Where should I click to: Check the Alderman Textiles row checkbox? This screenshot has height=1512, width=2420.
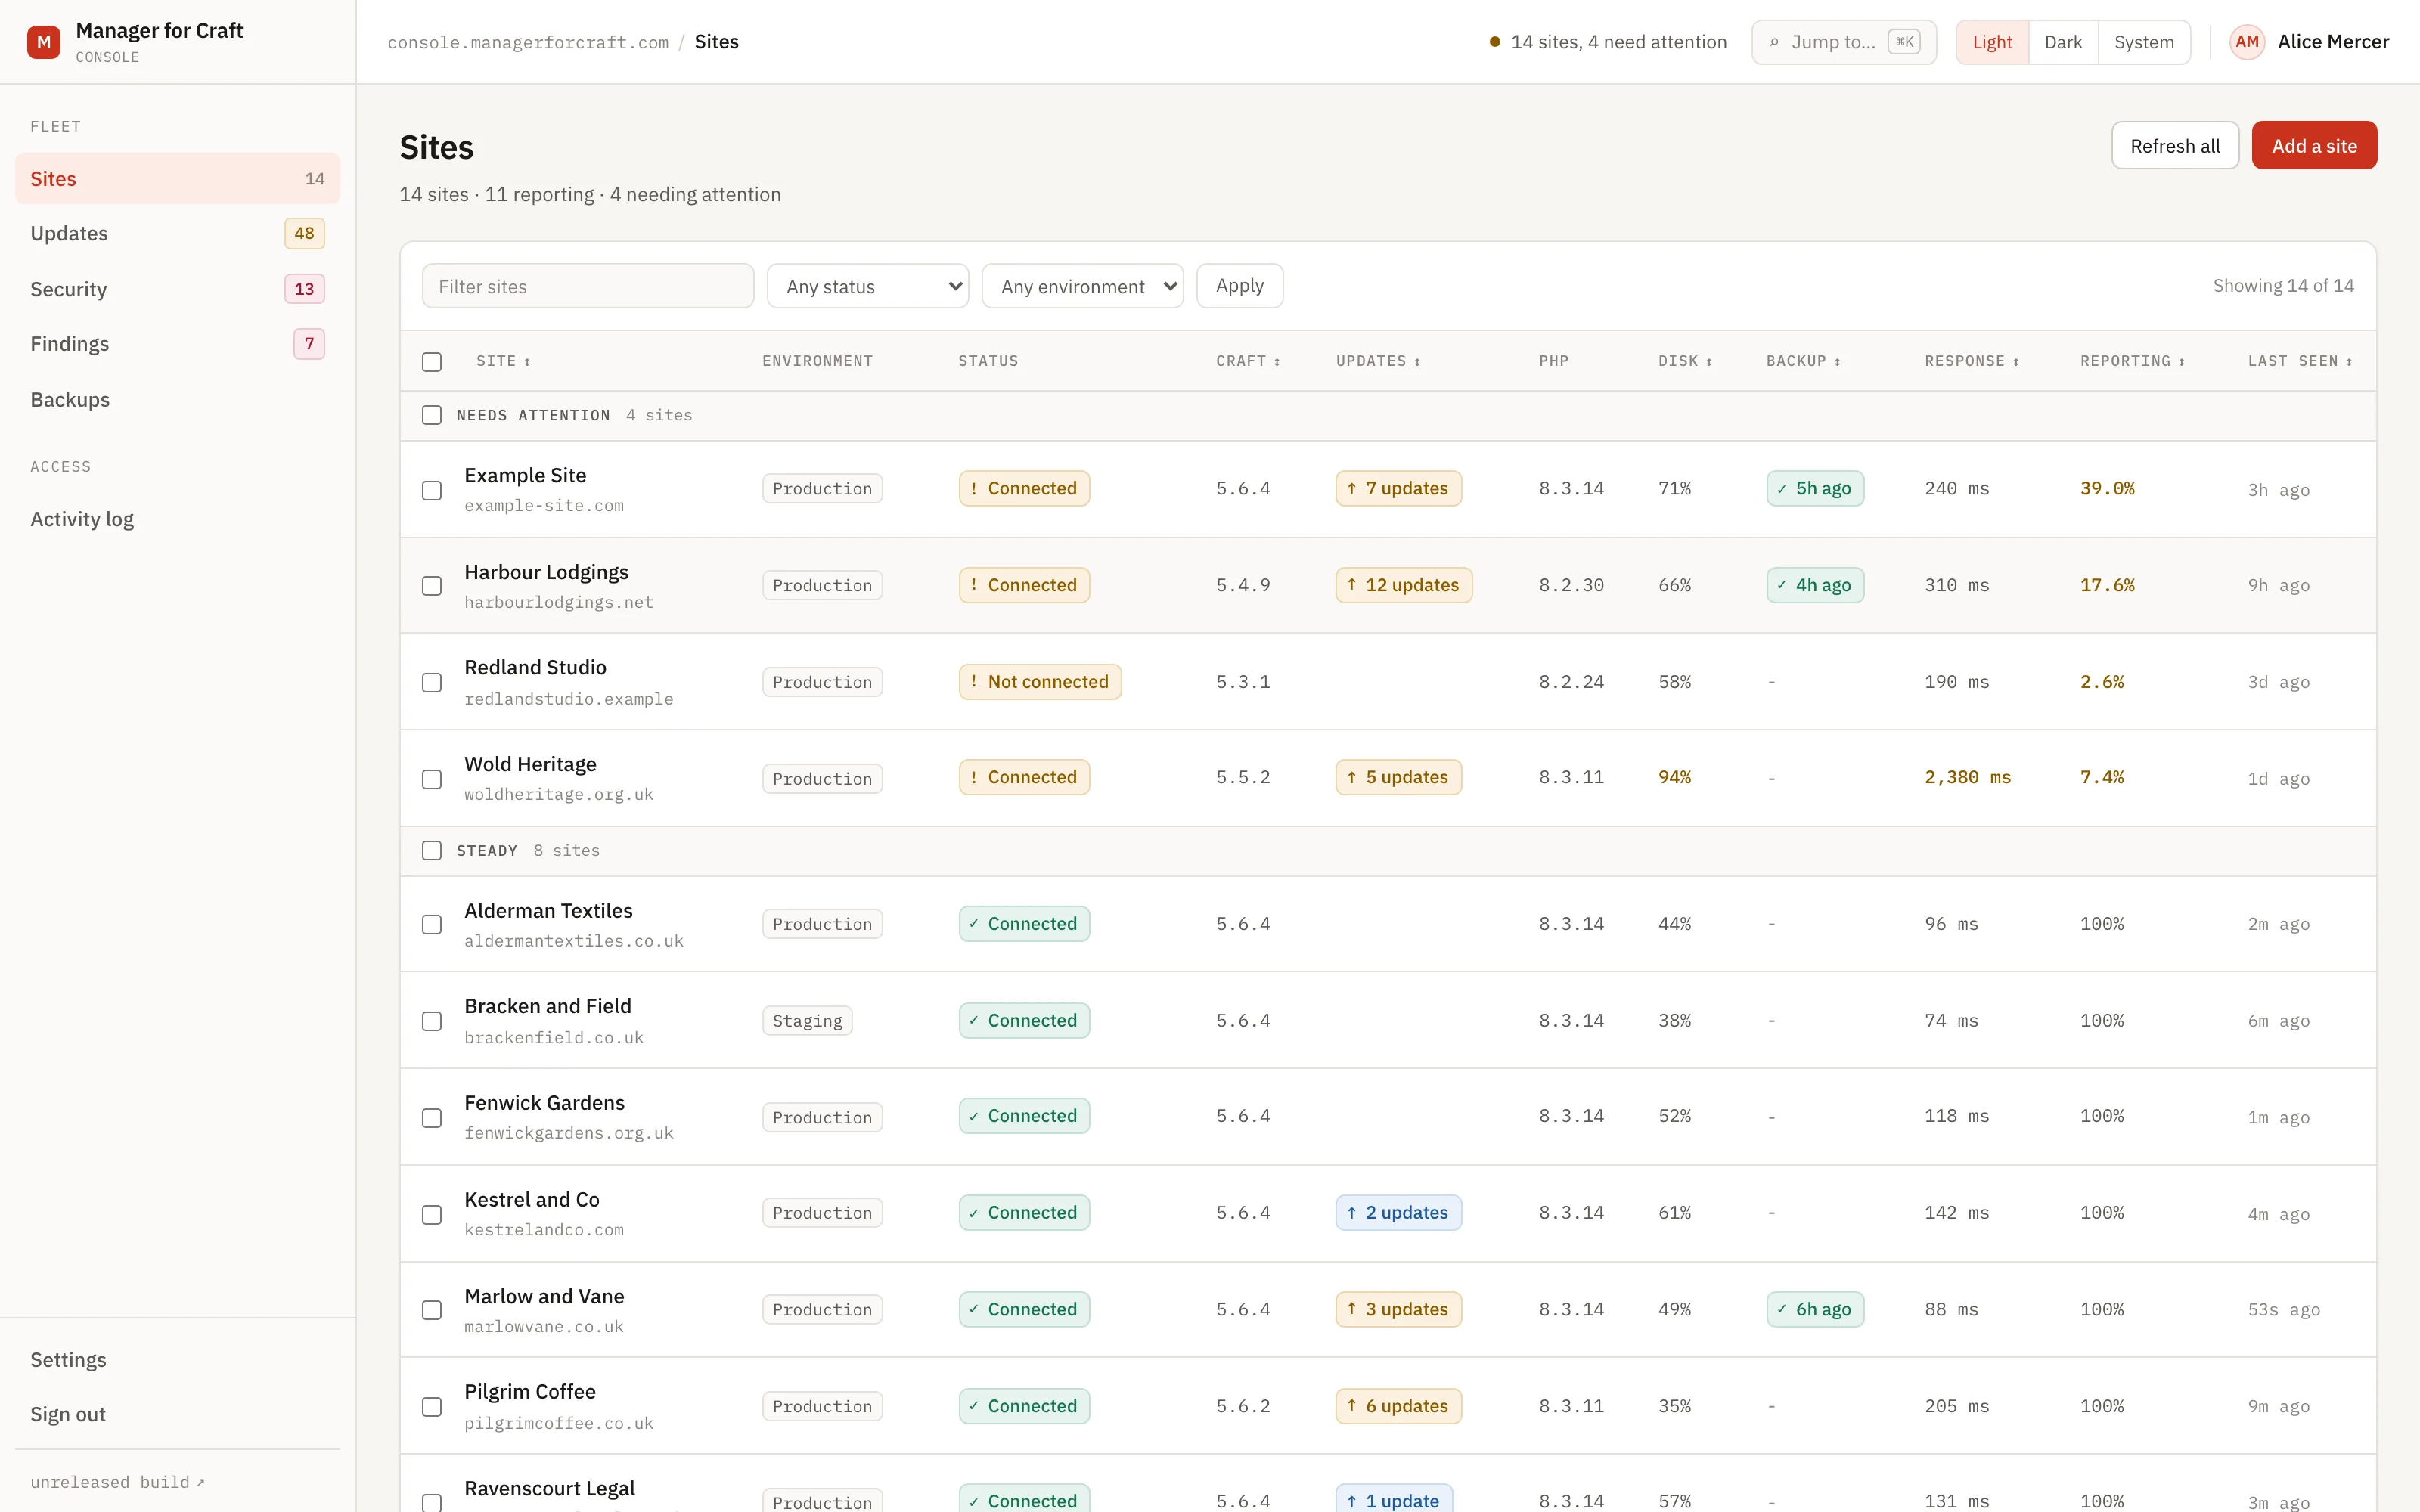pyautogui.click(x=432, y=925)
